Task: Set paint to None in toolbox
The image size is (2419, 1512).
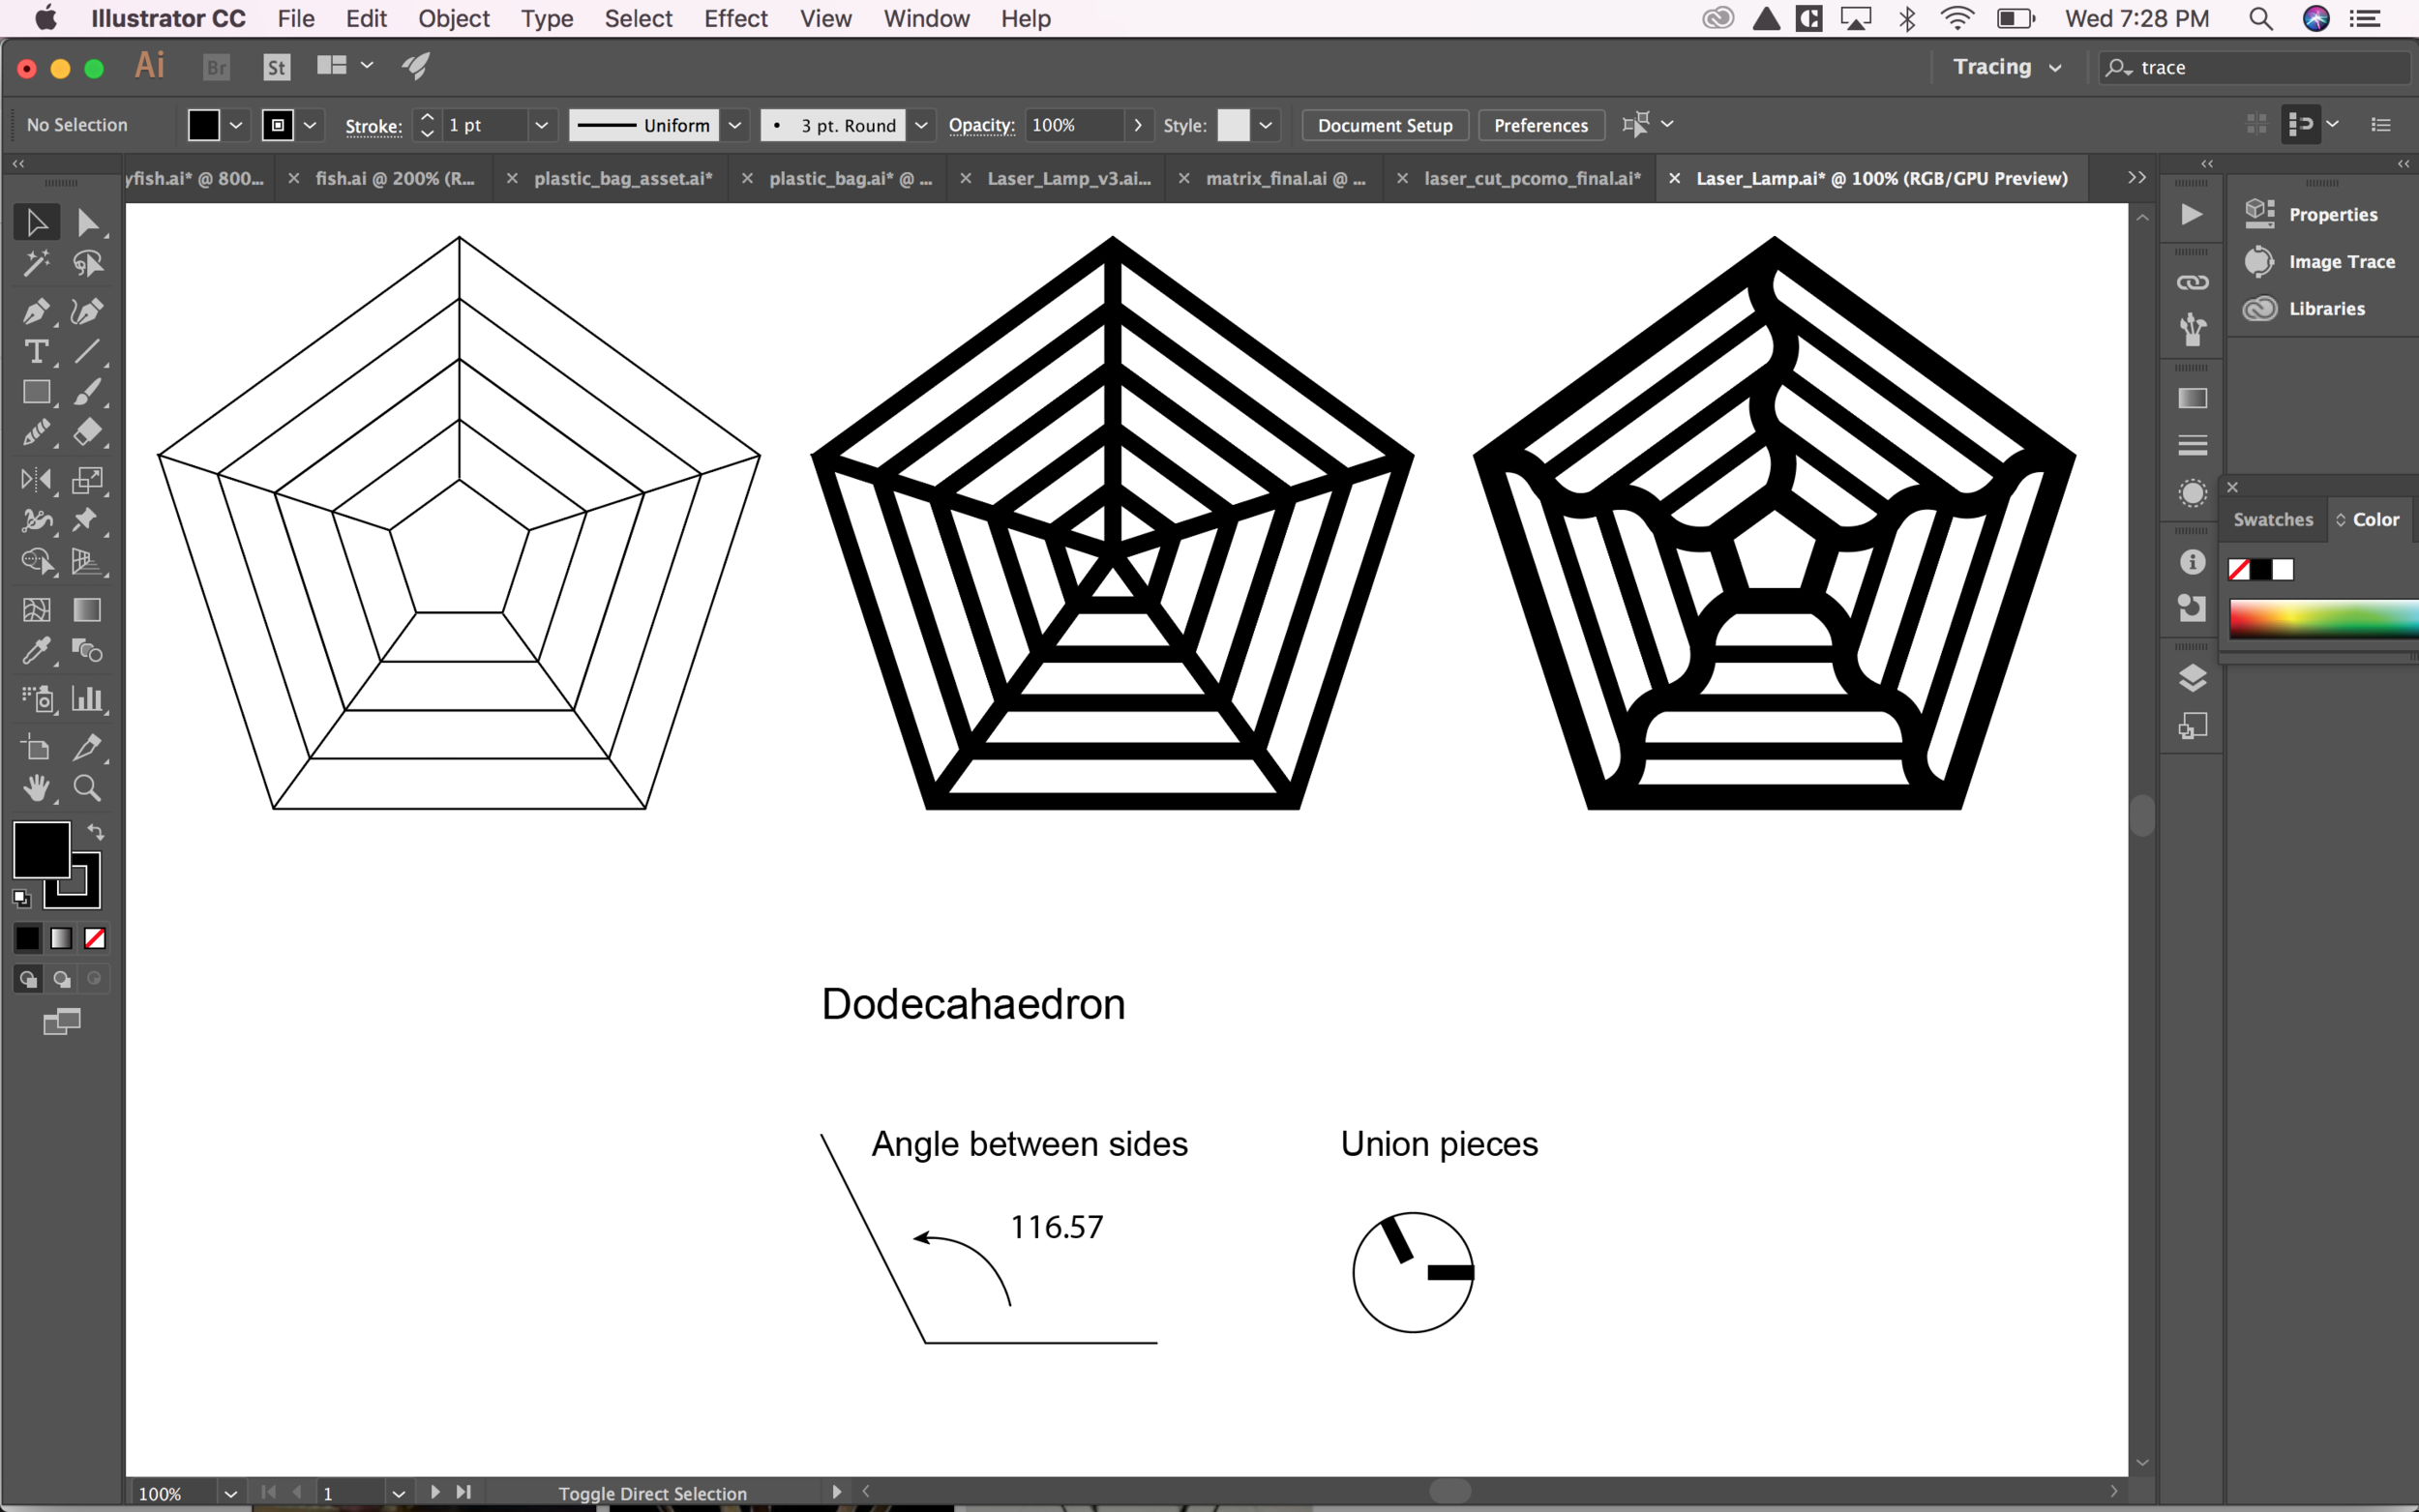Action: coord(95,938)
